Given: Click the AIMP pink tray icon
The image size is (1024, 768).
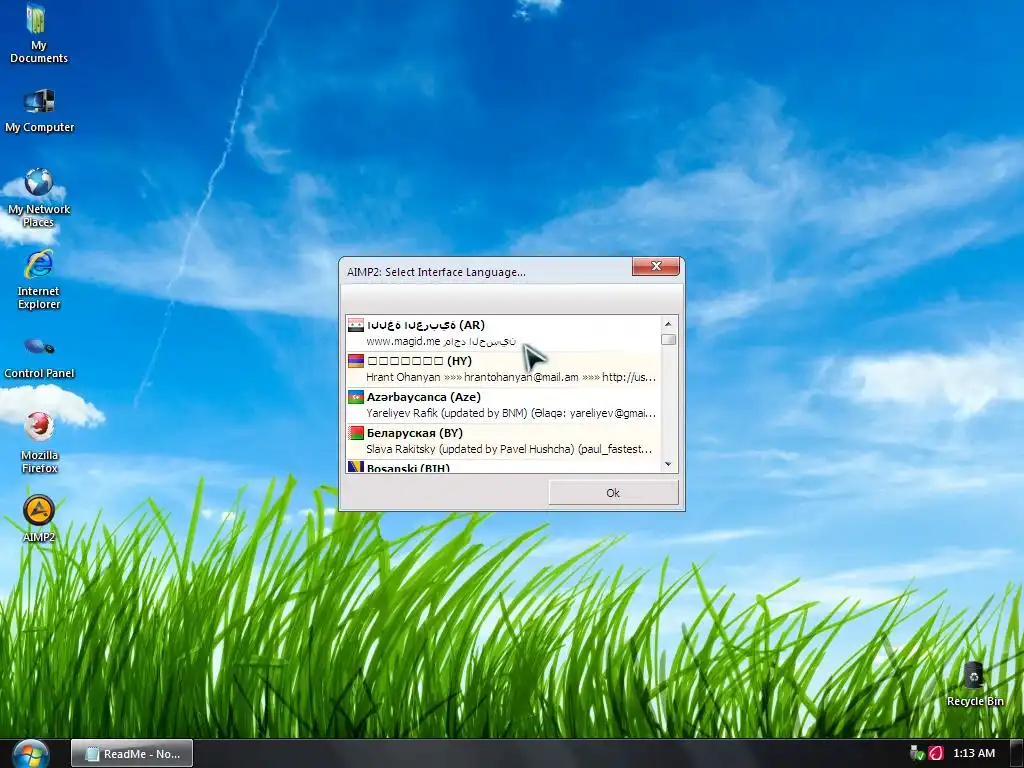Looking at the screenshot, I should (936, 753).
